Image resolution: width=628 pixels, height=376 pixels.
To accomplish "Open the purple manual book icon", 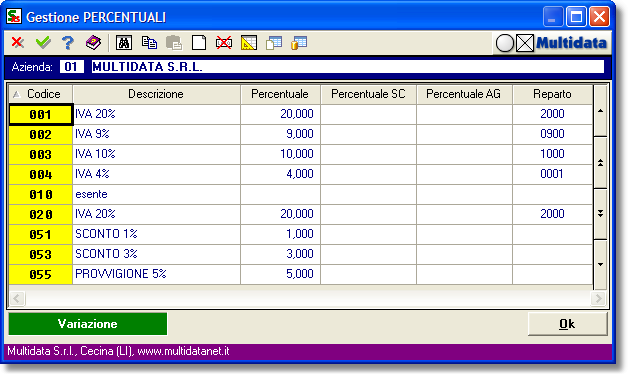I will (x=93, y=42).
